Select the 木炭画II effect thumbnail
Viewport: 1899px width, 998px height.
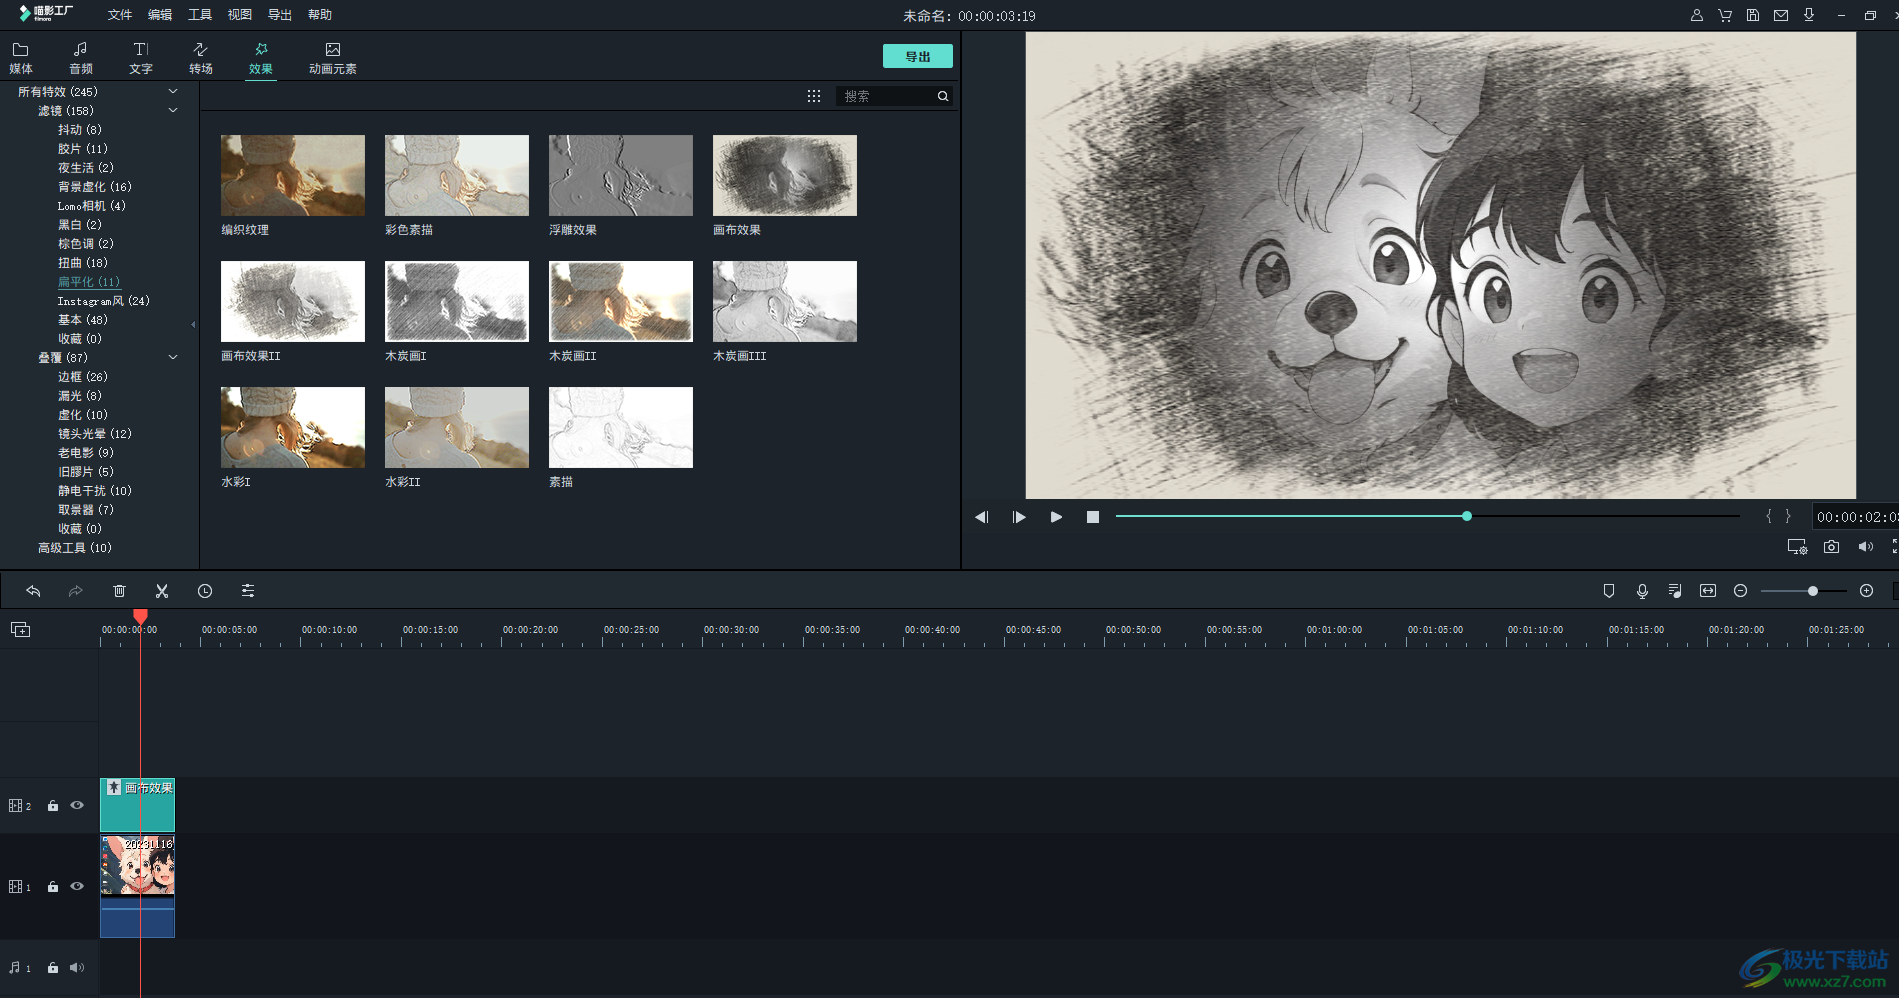coord(621,301)
